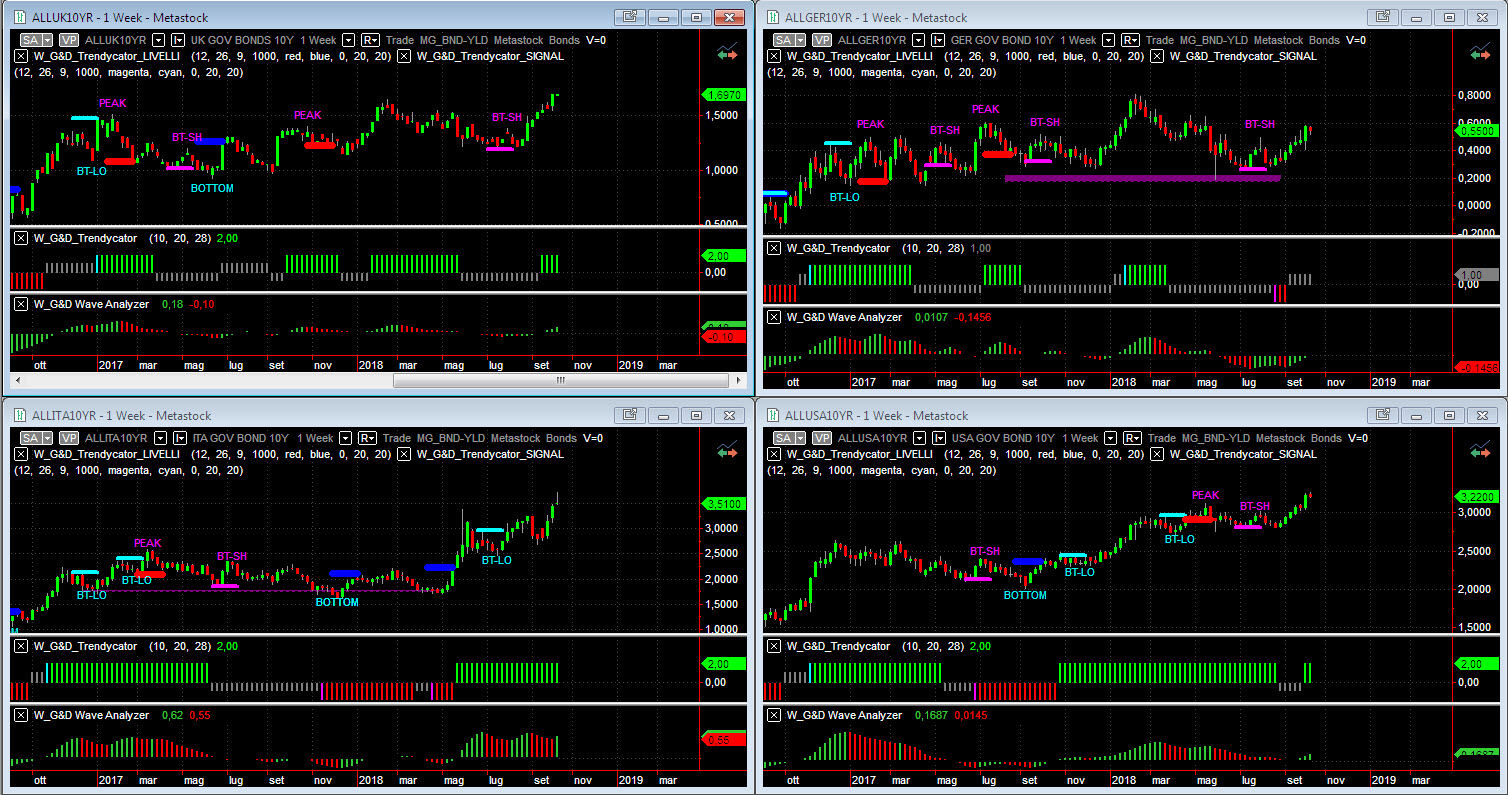Click the ALLUK10YR window title chart icon
This screenshot has height=795, width=1508.
click(19, 17)
